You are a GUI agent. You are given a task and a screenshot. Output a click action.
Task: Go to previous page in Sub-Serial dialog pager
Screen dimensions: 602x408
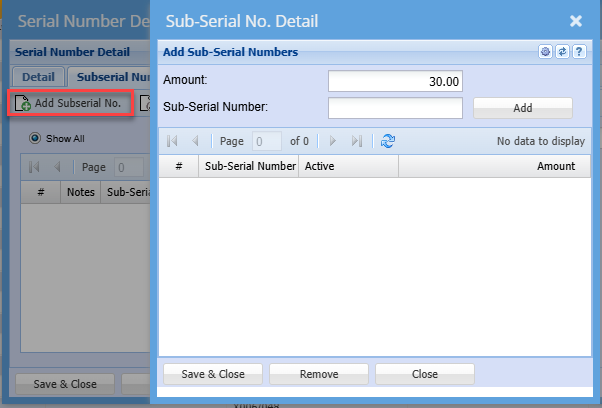click(195, 141)
